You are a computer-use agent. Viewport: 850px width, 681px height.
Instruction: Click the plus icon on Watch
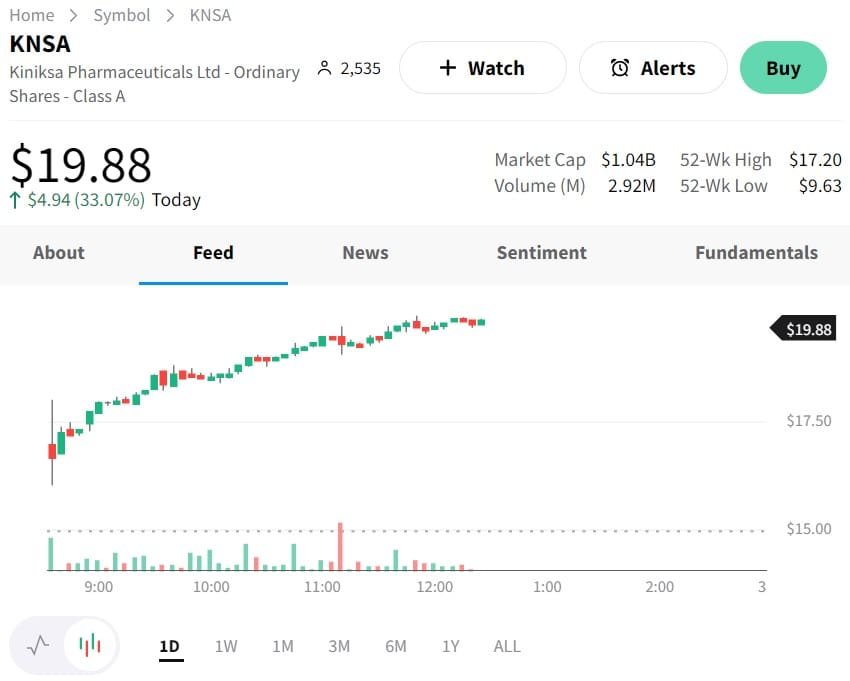(x=448, y=68)
